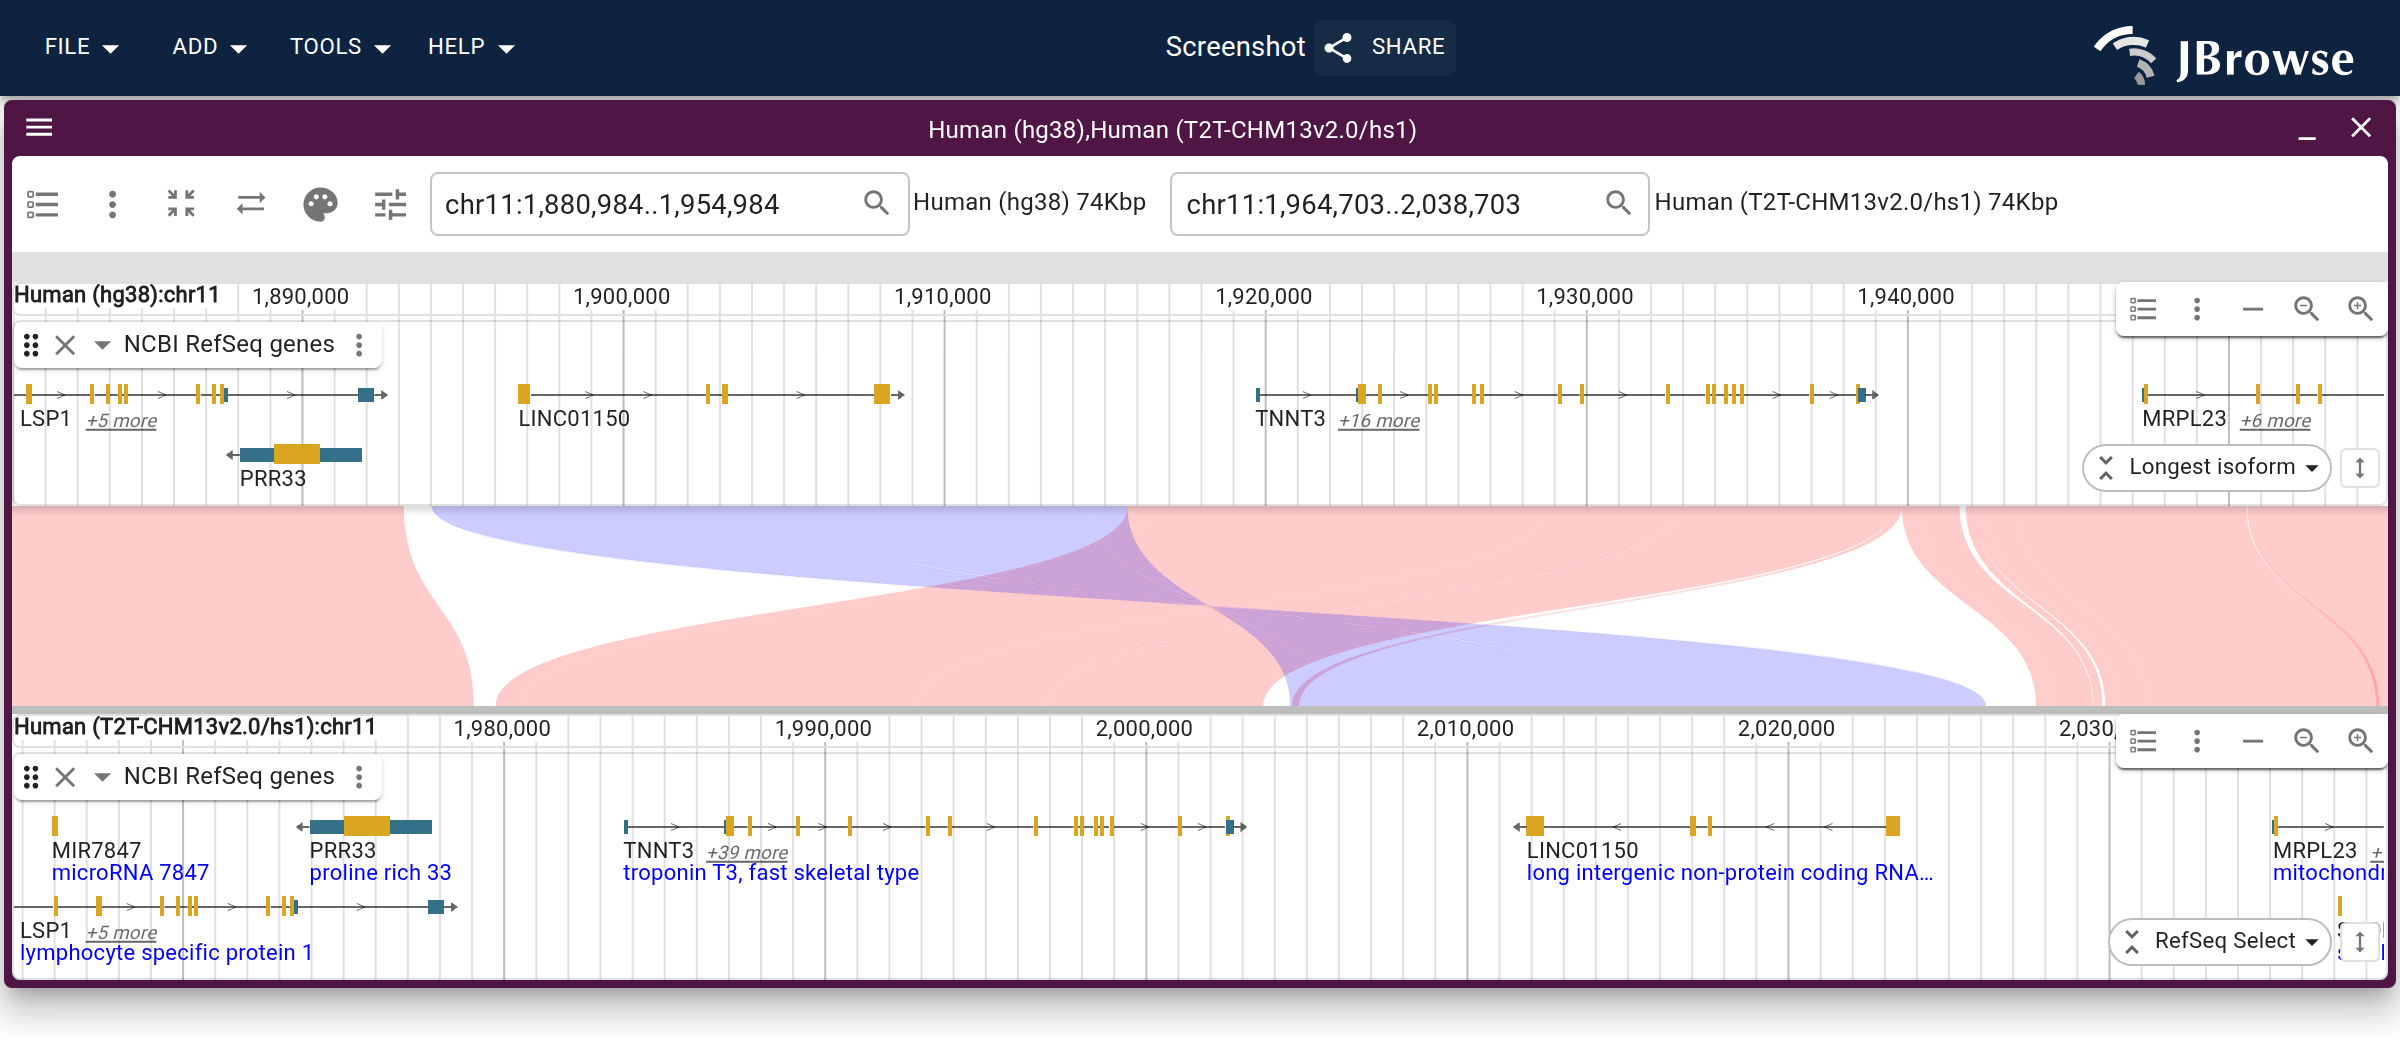Collapse bottom NCBI RefSeq genes track arrow
The width and height of the screenshot is (2400, 1040).
pyautogui.click(x=102, y=777)
